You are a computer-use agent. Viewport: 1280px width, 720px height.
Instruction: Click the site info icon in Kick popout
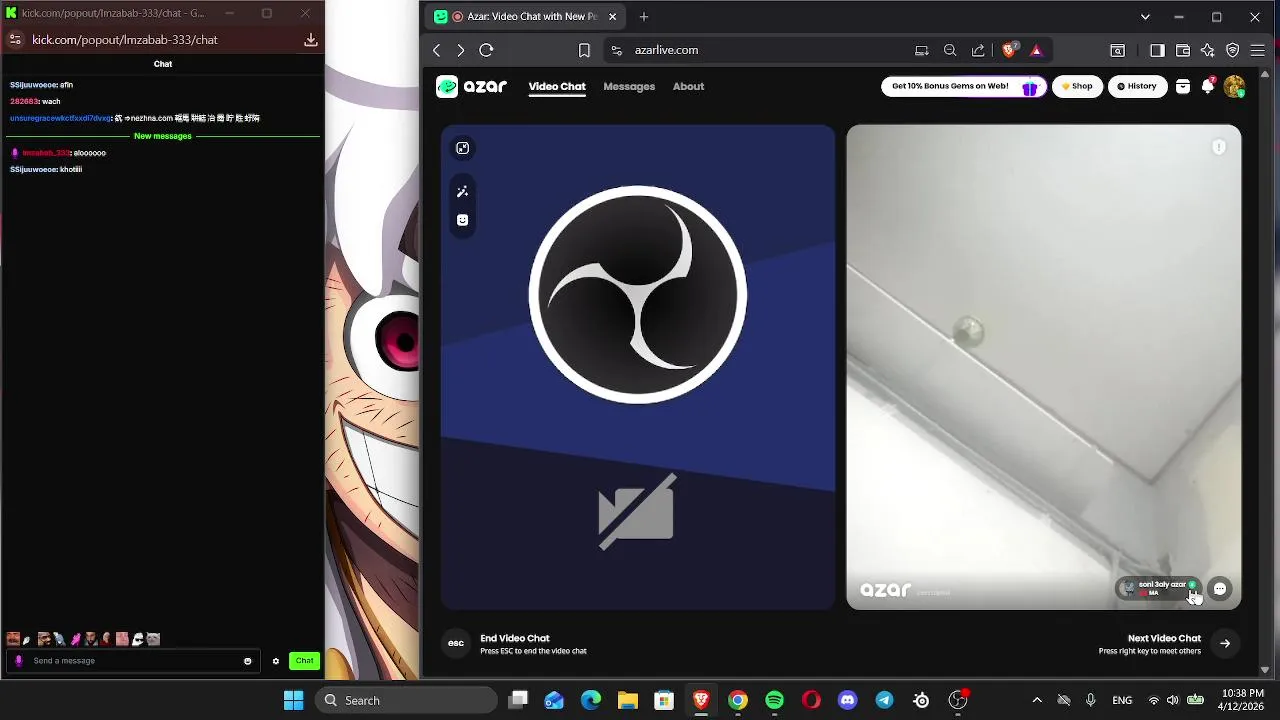click(x=14, y=40)
